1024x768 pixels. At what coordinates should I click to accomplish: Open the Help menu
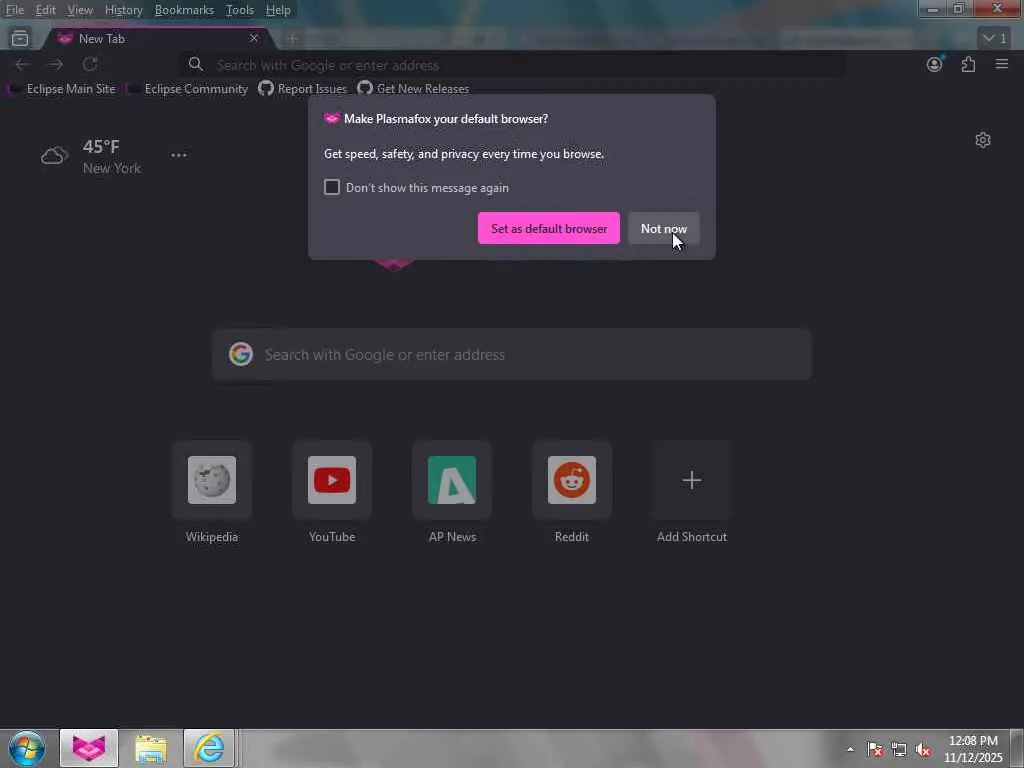[x=278, y=10]
